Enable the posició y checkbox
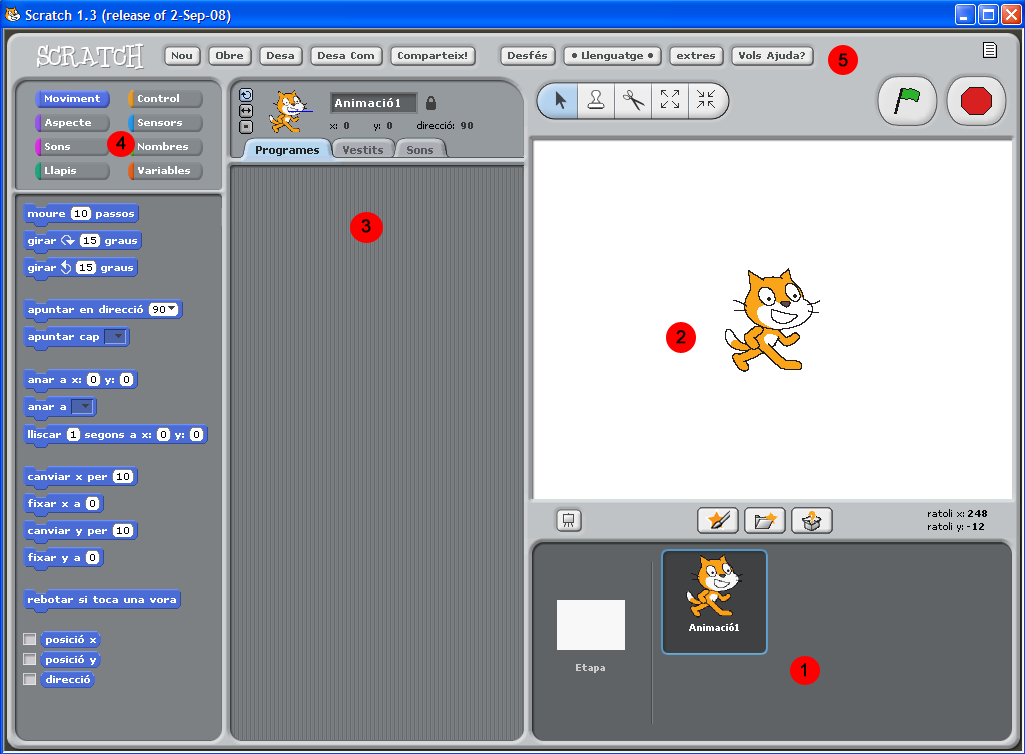The width and height of the screenshot is (1025, 754). point(29,659)
